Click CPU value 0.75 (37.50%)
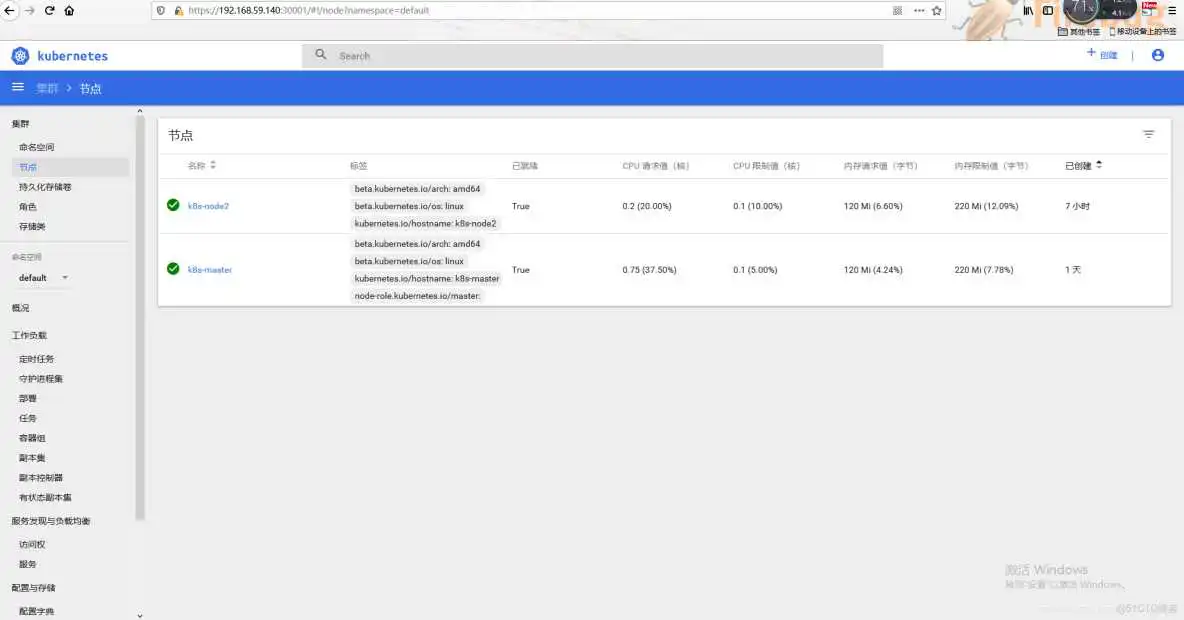 [x=649, y=270]
